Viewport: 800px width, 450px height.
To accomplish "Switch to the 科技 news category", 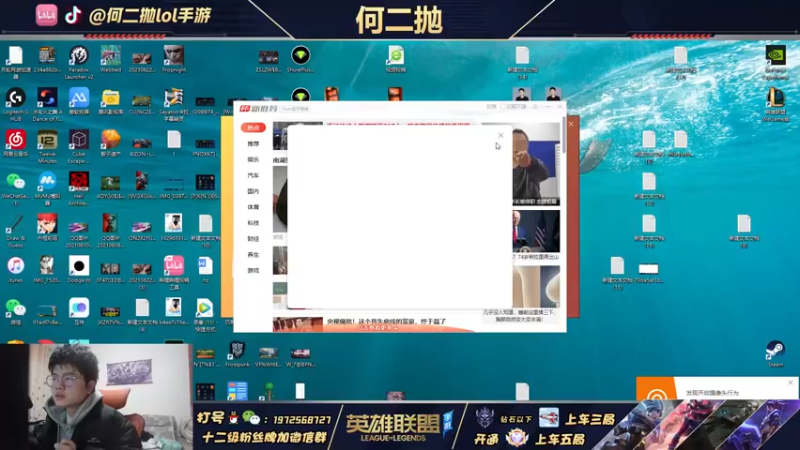I will [253, 222].
